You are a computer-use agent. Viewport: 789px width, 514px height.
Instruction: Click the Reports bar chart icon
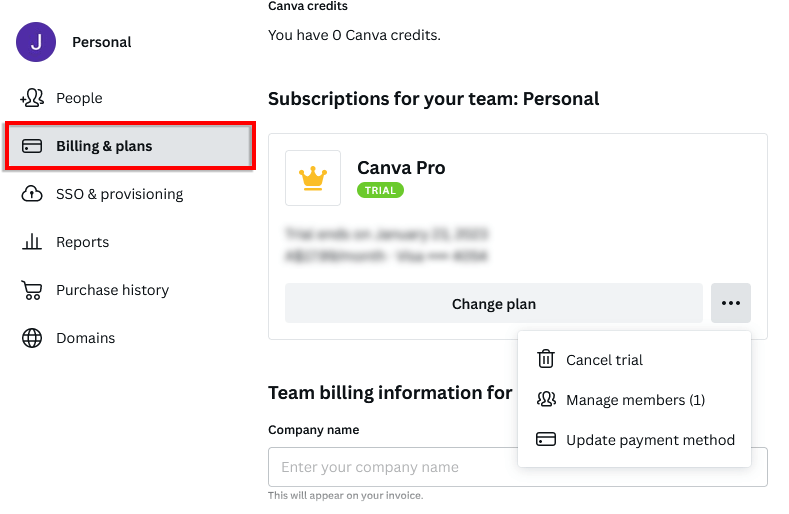(x=32, y=242)
